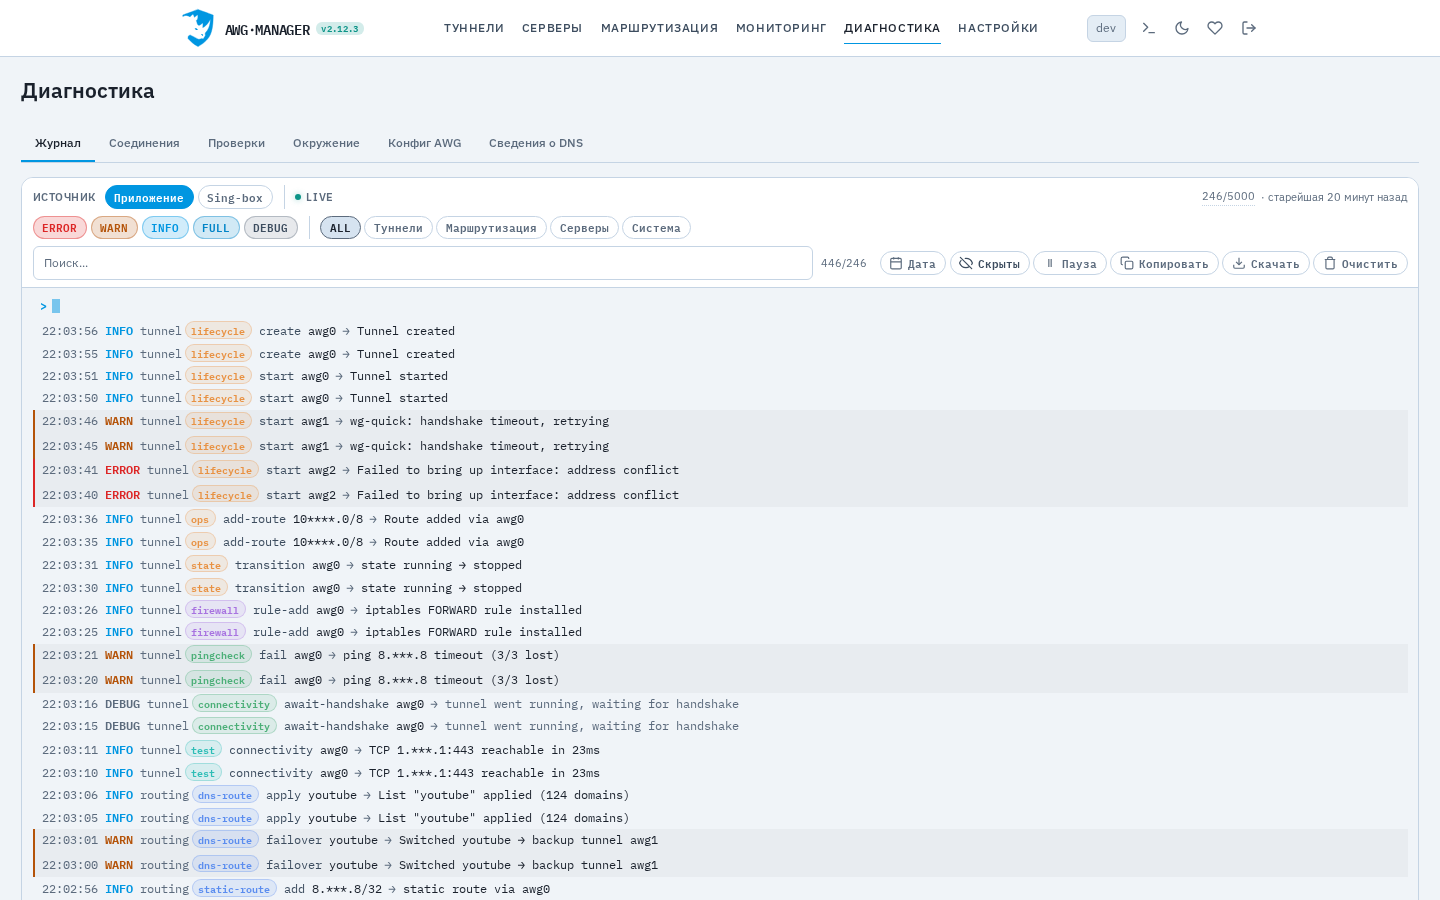The image size is (1440, 900).
Task: Click test tag in 22:03:11 row
Action: pos(203,750)
